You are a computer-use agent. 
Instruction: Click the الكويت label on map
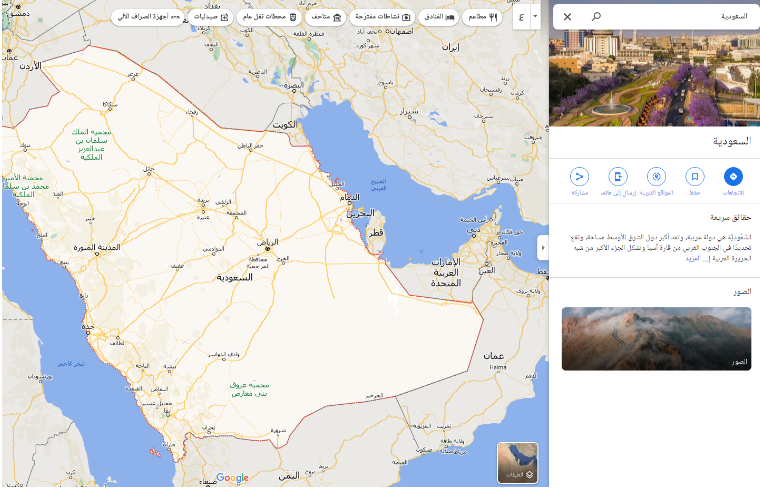click(x=285, y=125)
